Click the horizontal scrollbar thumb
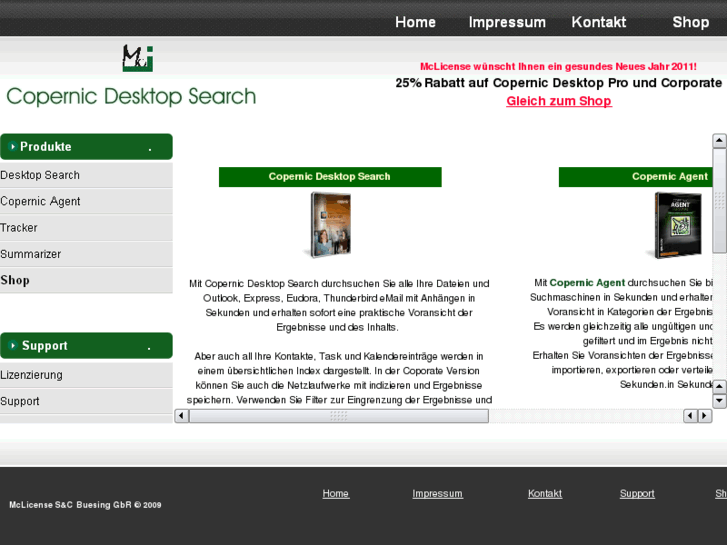The width and height of the screenshot is (727, 545). (x=339, y=416)
